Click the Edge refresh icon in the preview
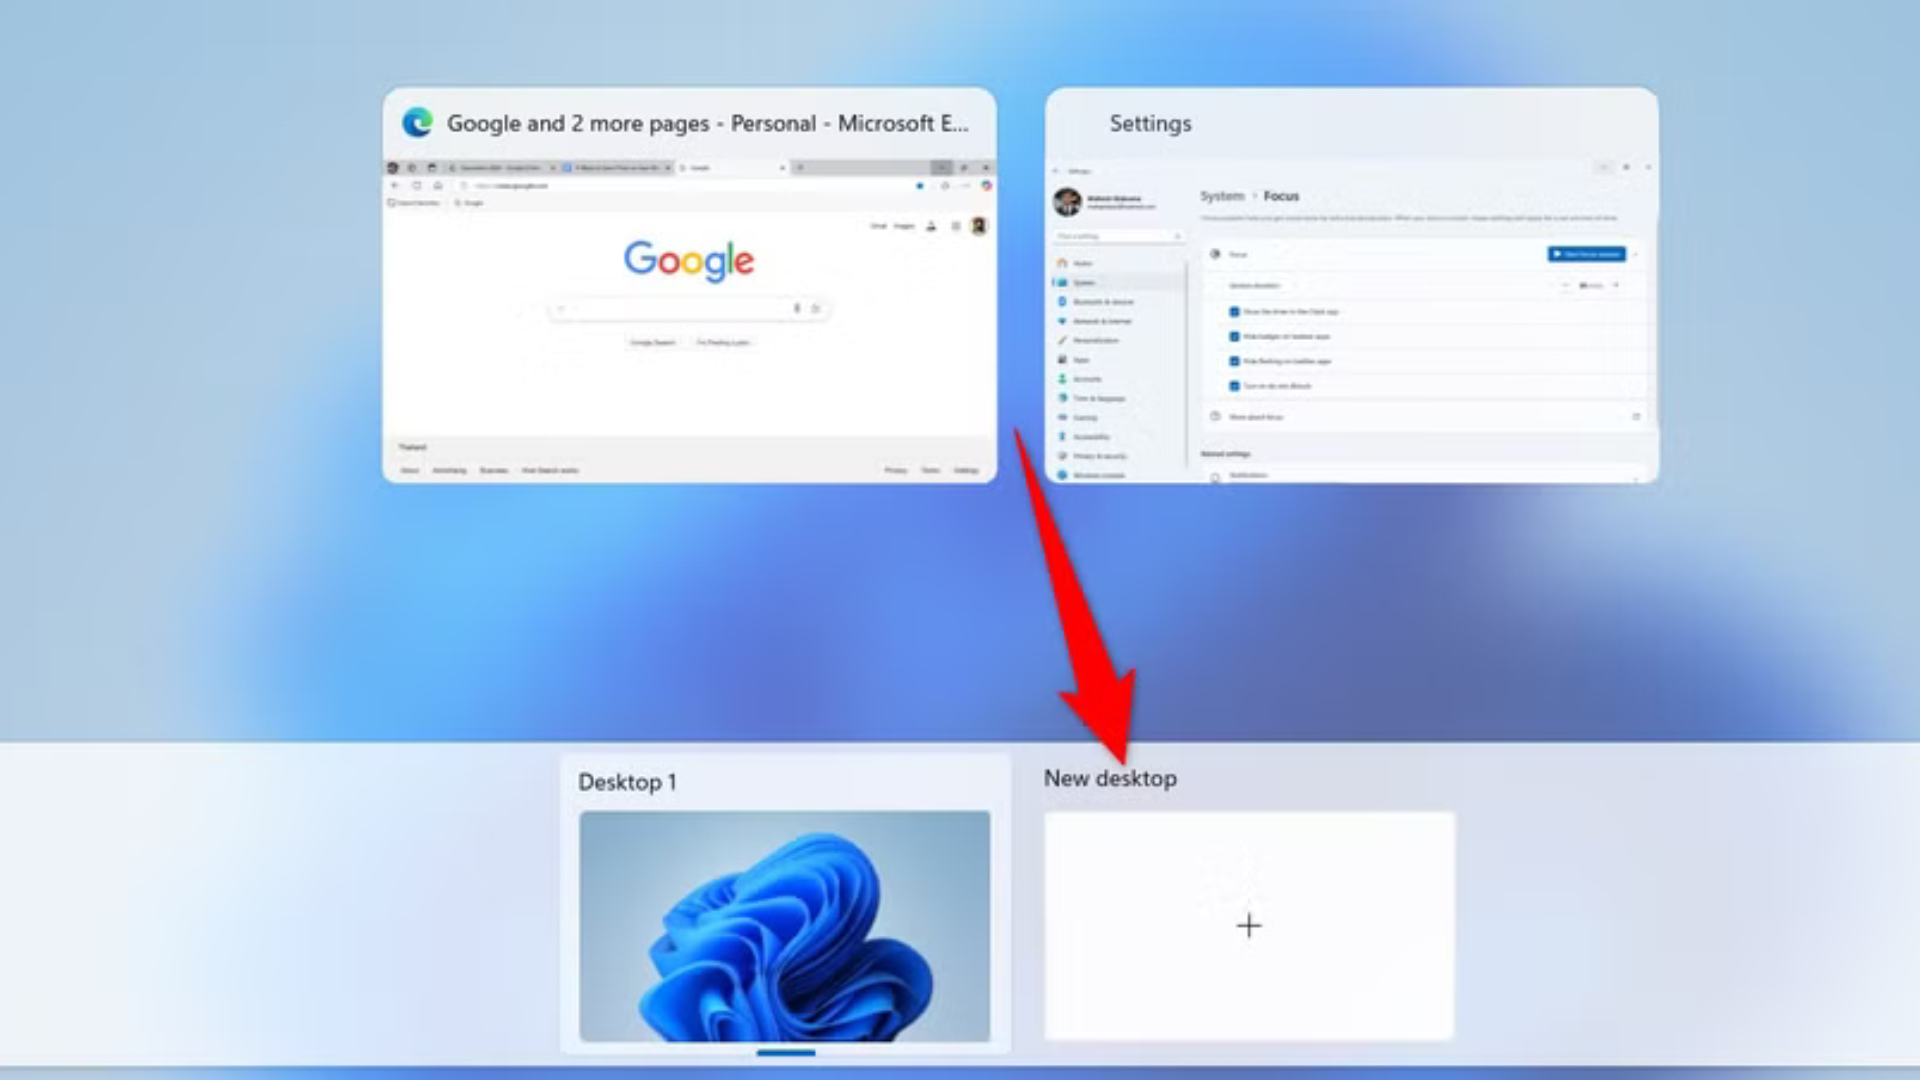 (x=417, y=185)
